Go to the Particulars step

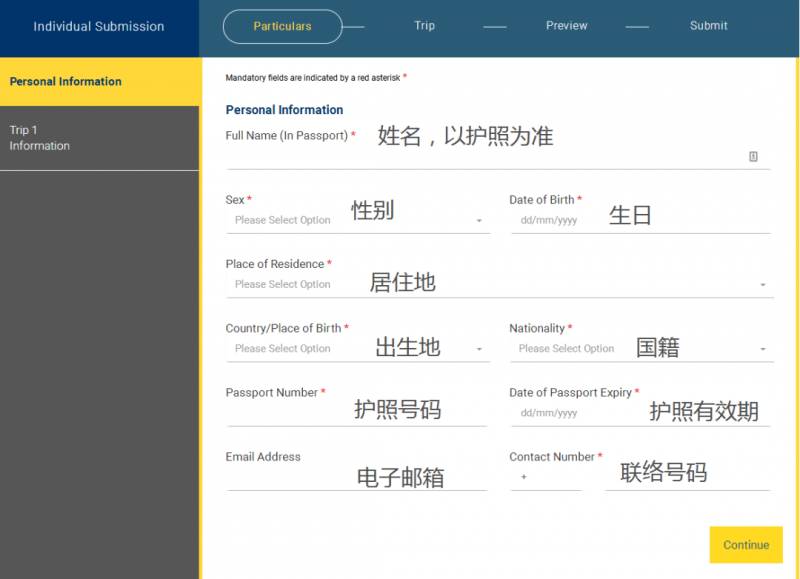pyautogui.click(x=282, y=26)
